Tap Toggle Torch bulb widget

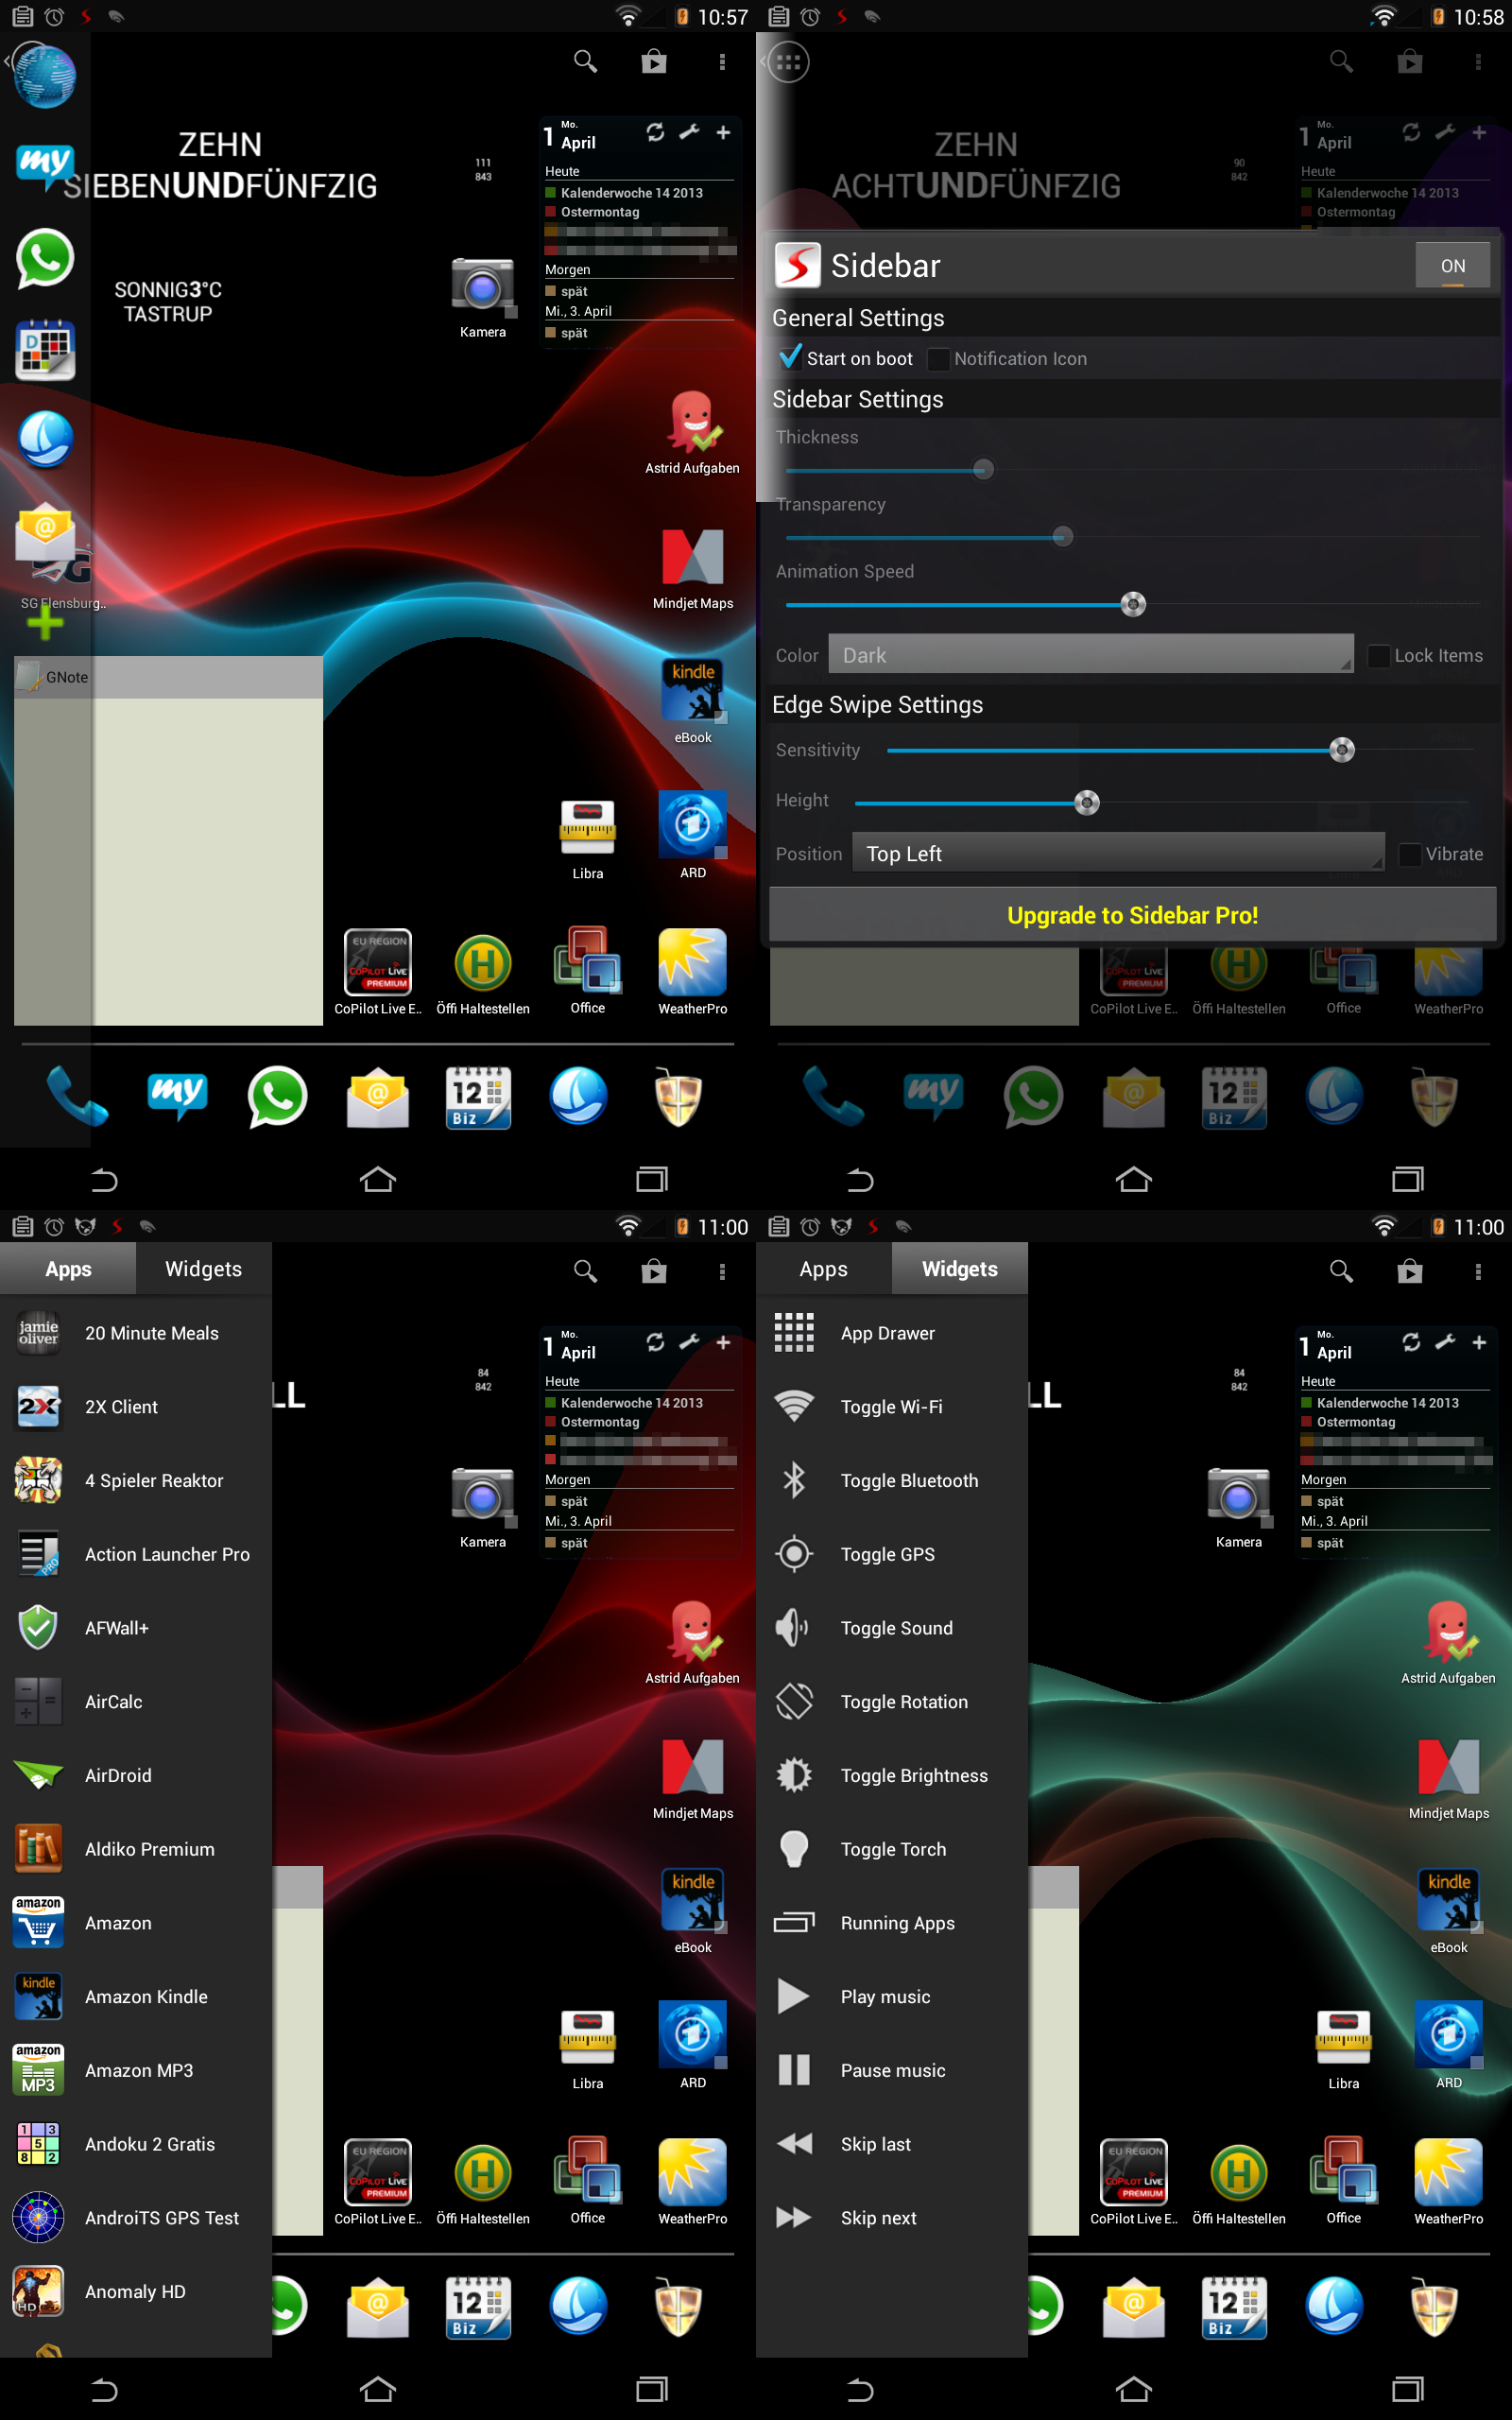[x=794, y=1849]
